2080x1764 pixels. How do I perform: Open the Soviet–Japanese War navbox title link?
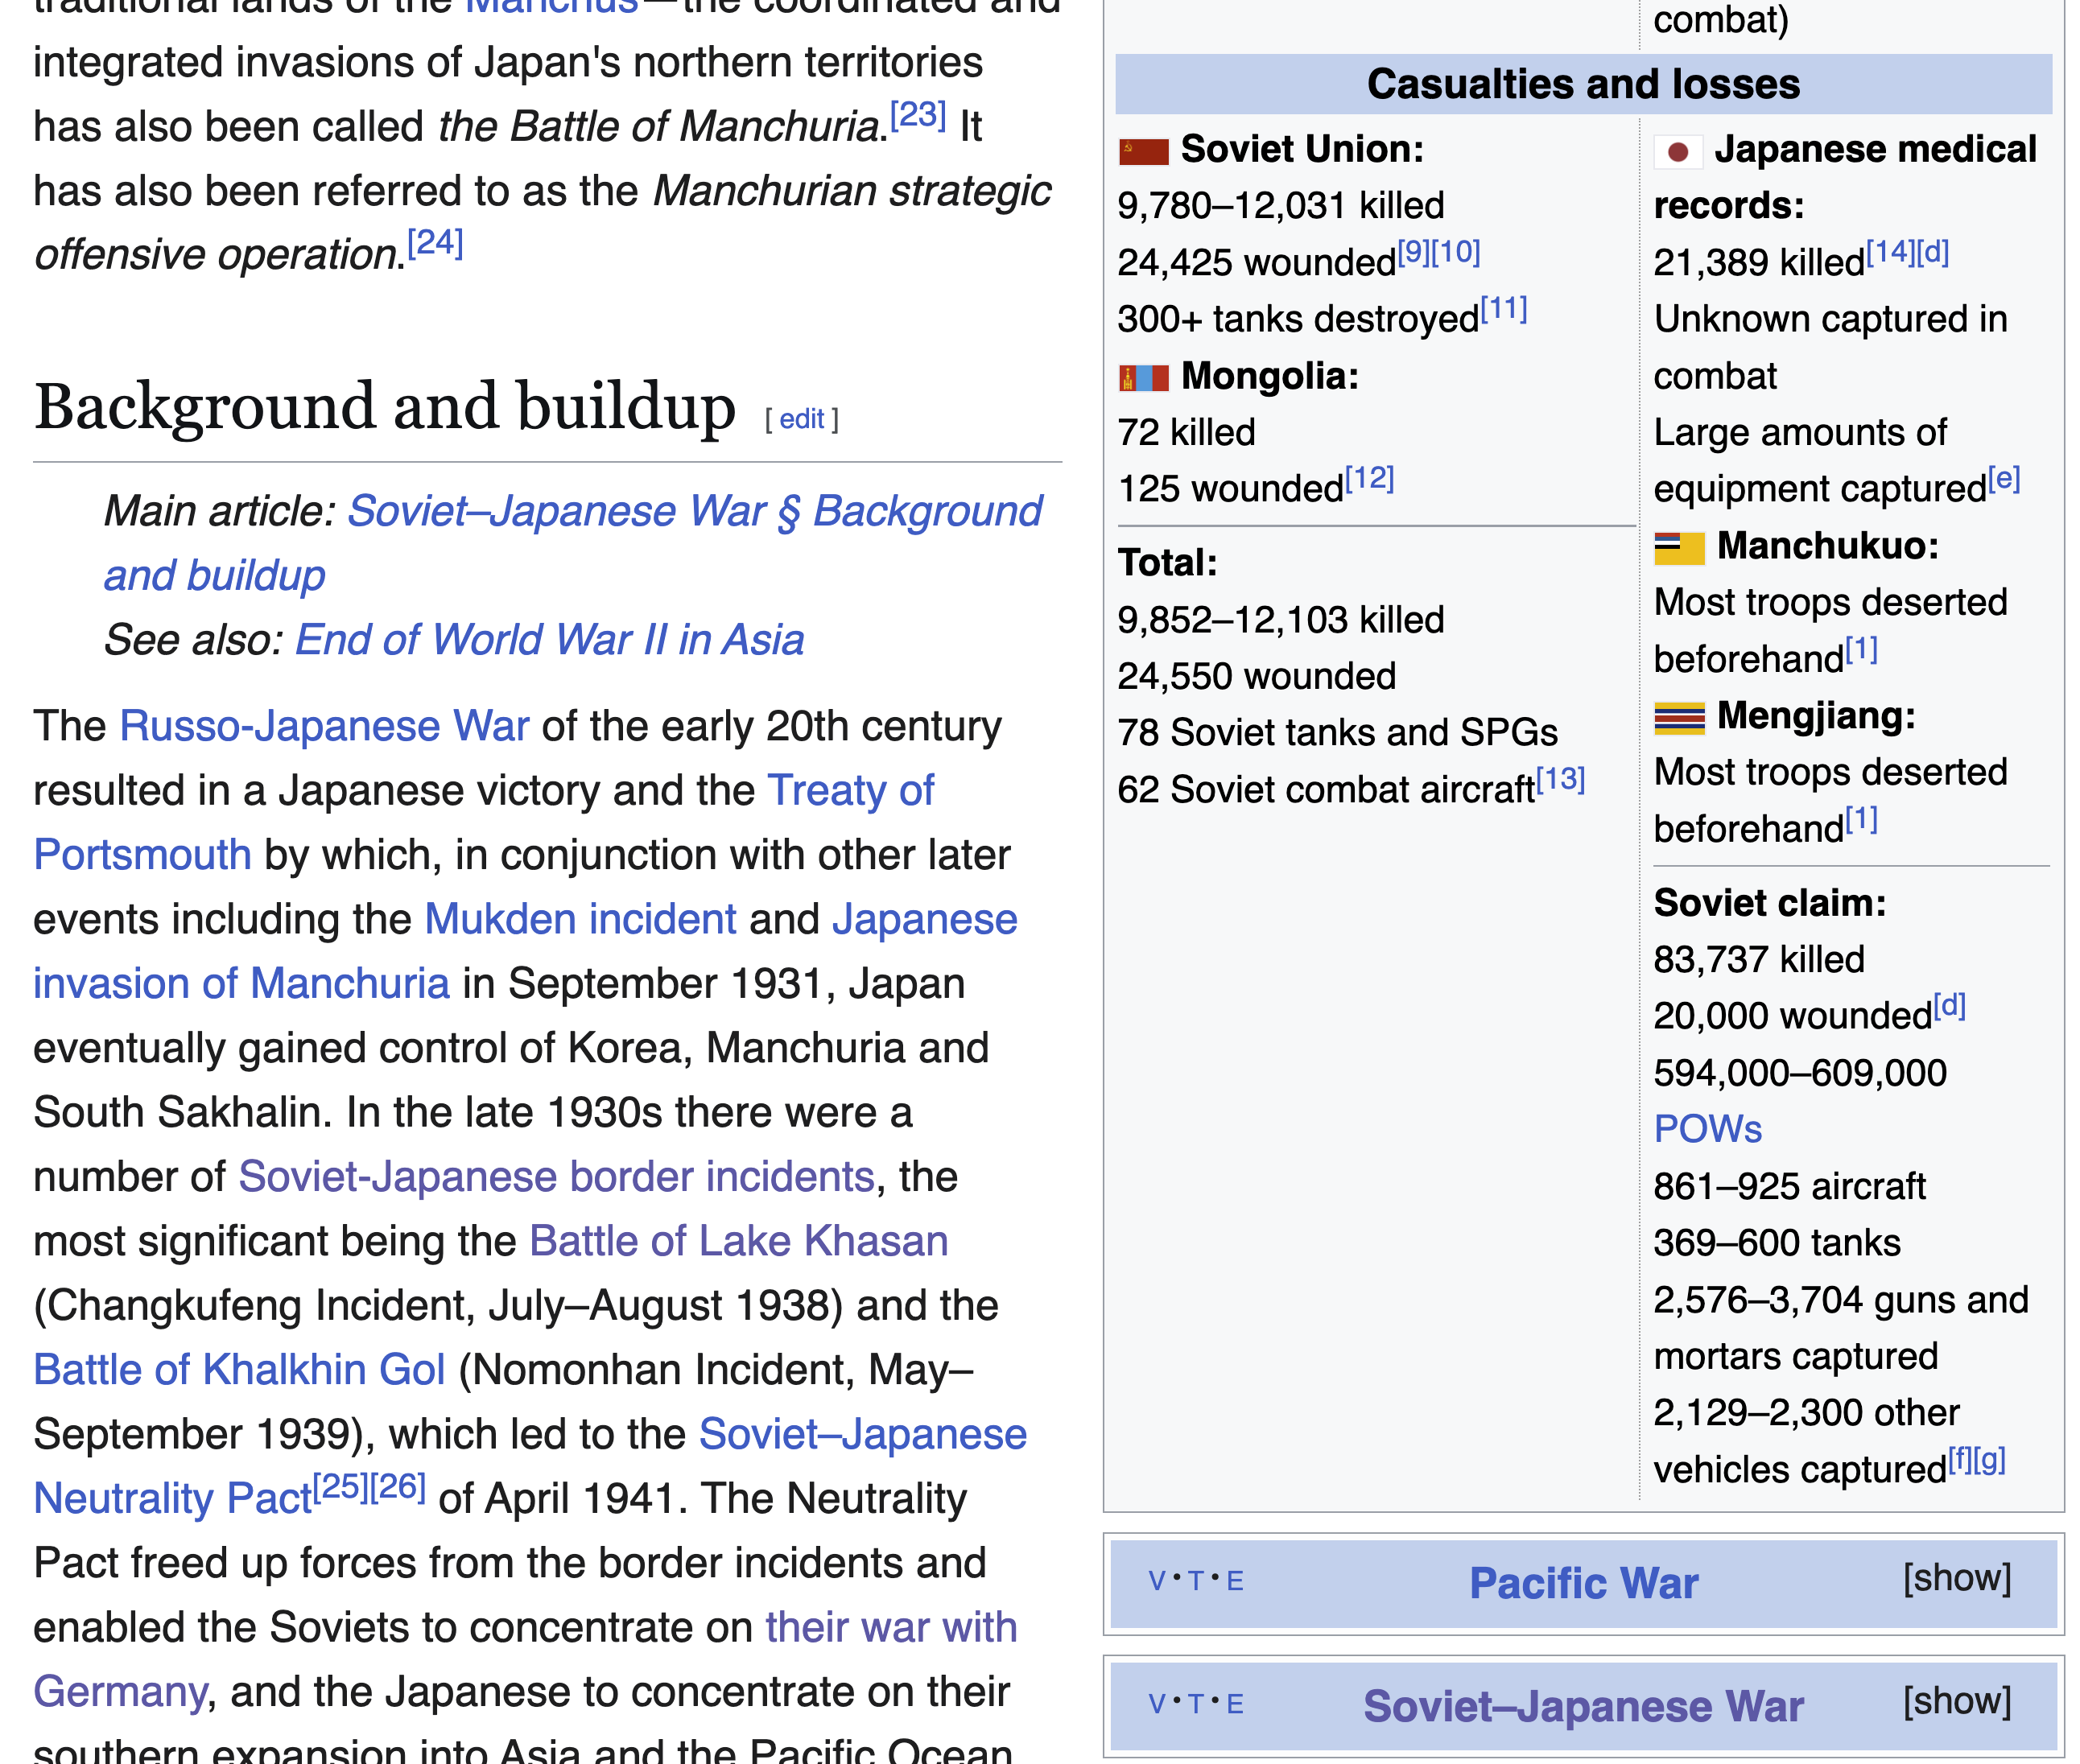pos(1583,1706)
